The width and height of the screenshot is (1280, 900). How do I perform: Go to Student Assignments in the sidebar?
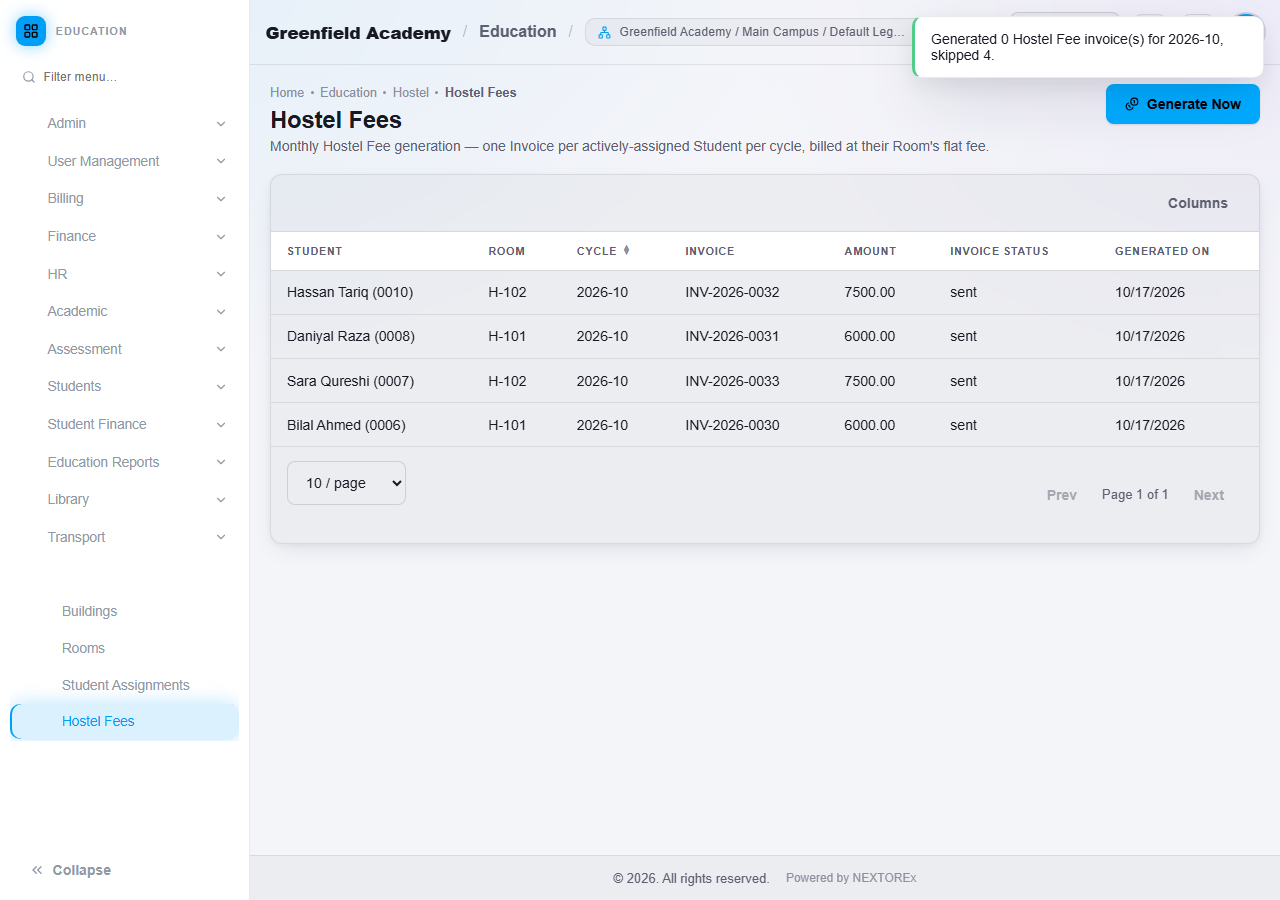[124, 685]
